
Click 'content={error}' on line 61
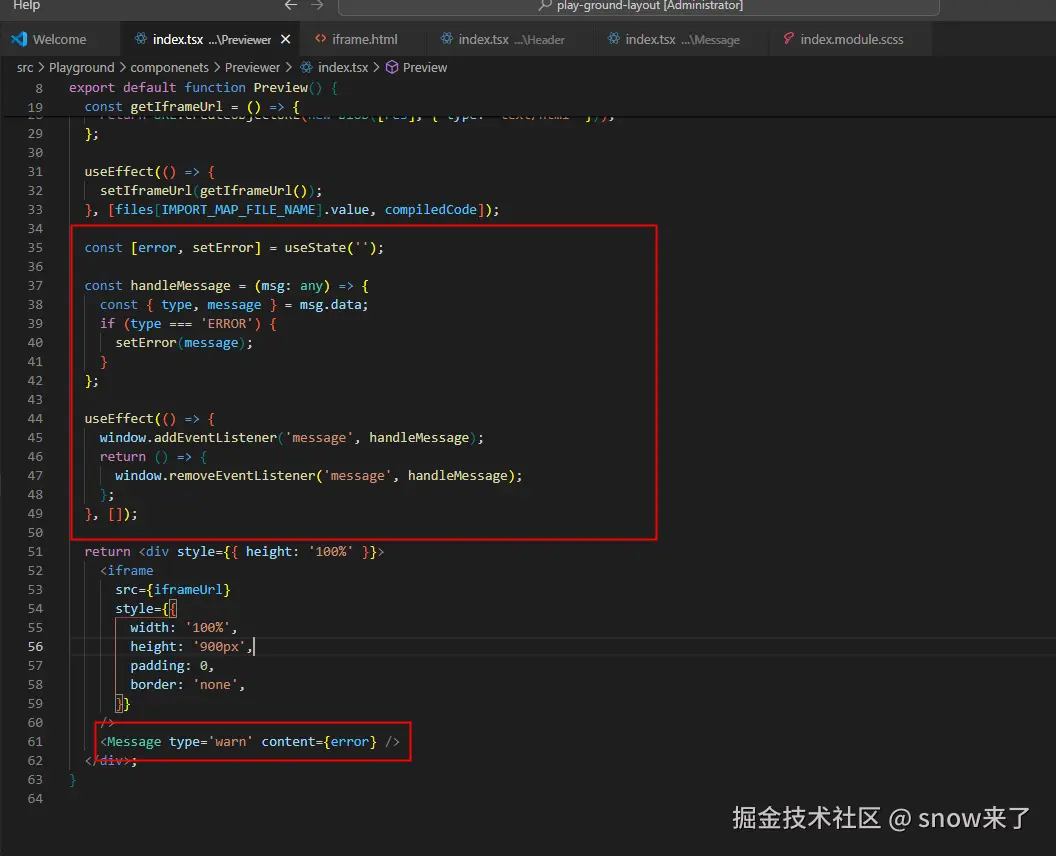point(319,742)
